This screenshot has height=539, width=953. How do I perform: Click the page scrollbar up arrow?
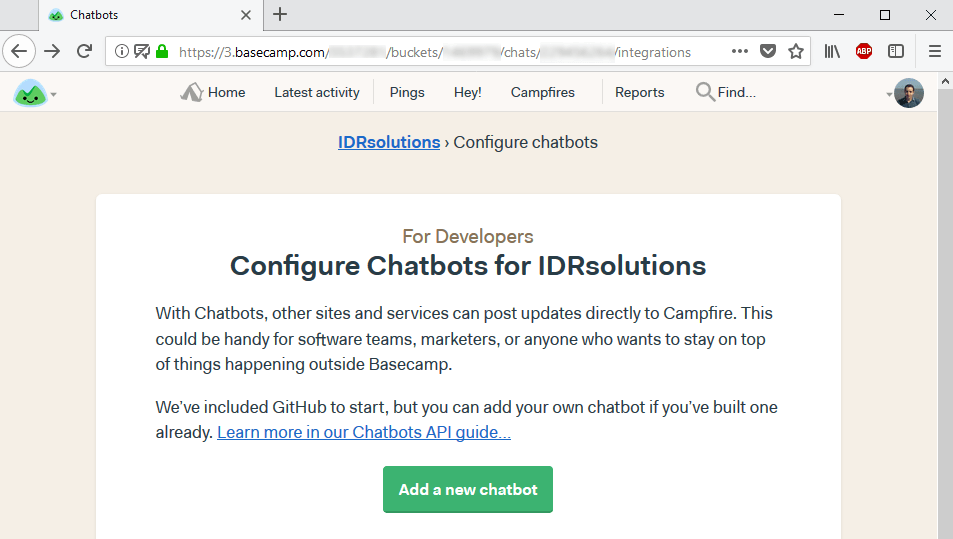tap(945, 81)
